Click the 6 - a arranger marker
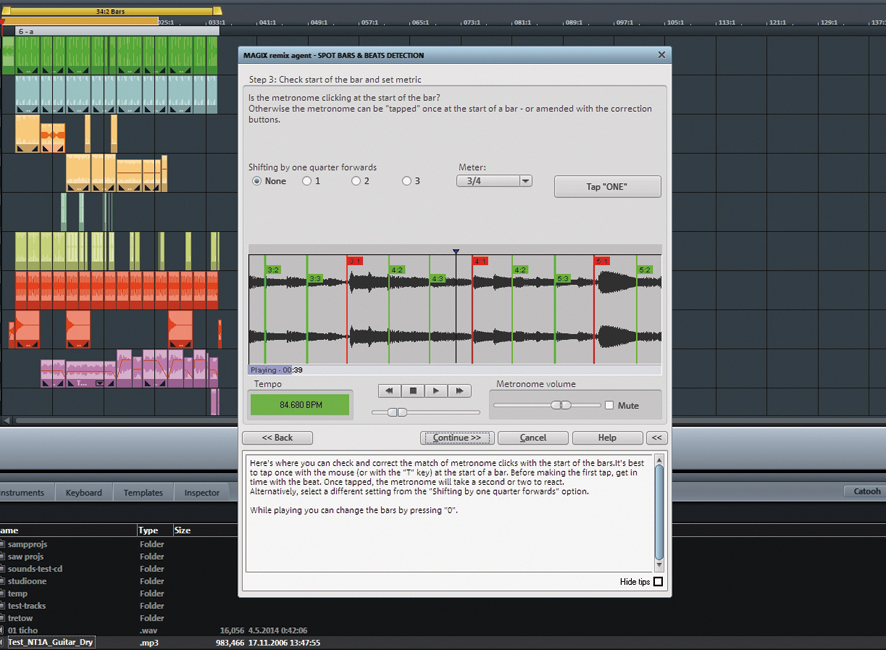 118,32
